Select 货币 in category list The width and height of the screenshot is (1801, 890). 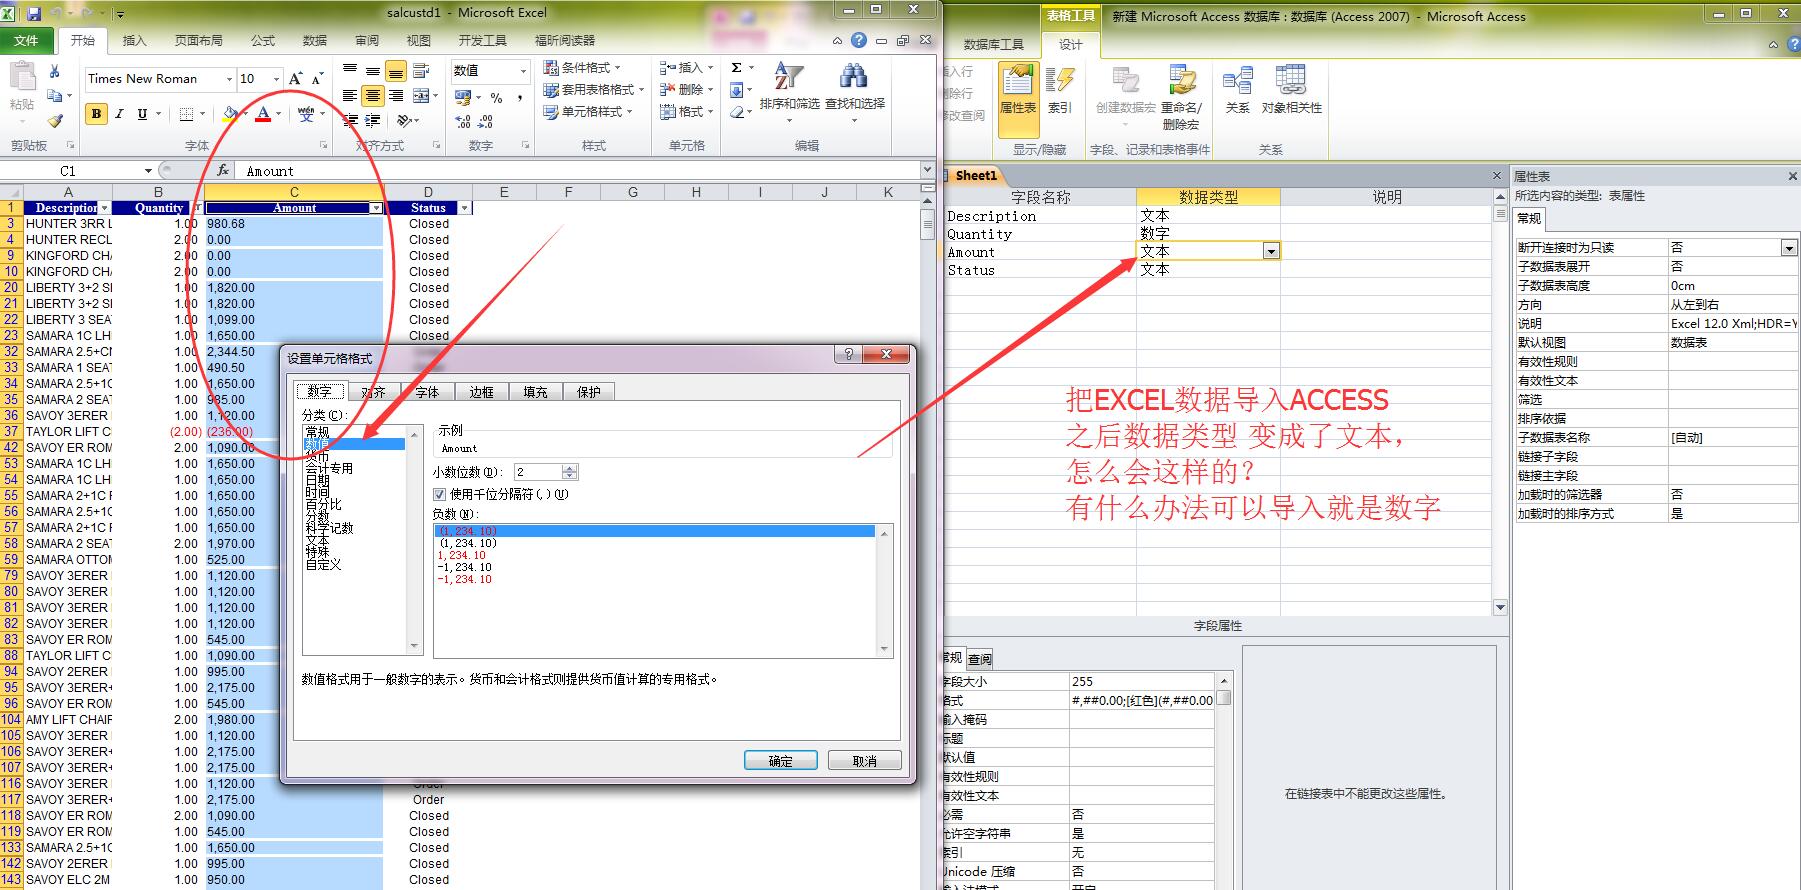317,456
